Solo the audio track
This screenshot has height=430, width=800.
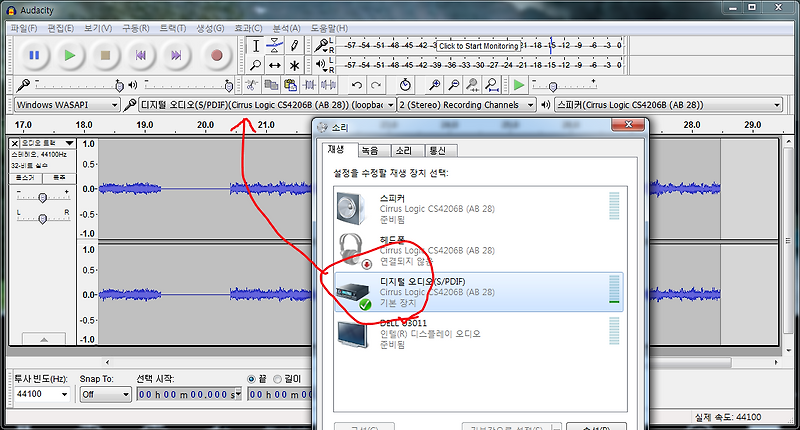tap(59, 178)
